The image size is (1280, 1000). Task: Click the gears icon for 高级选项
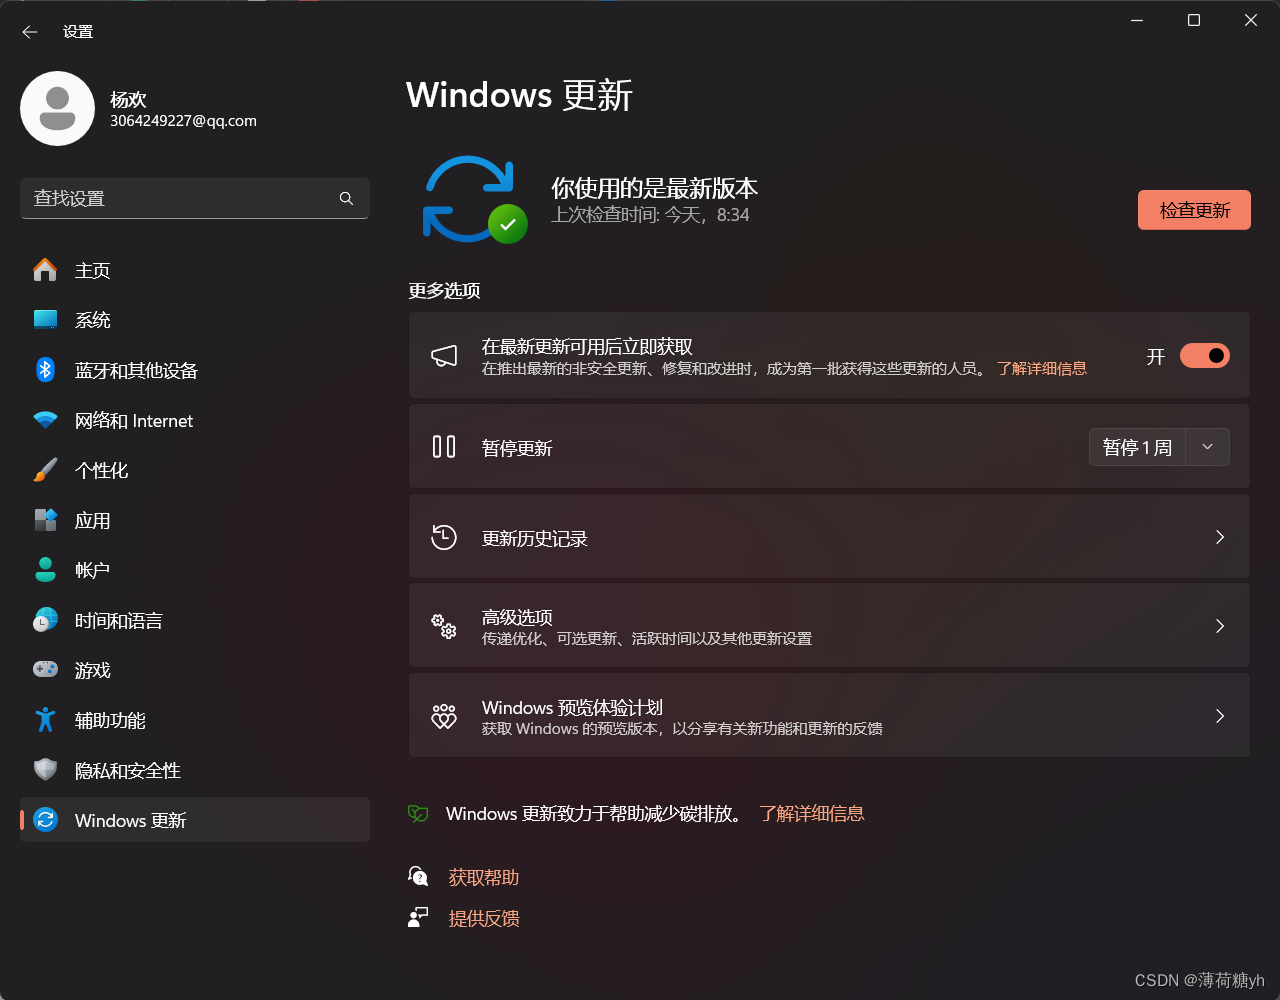pos(444,626)
